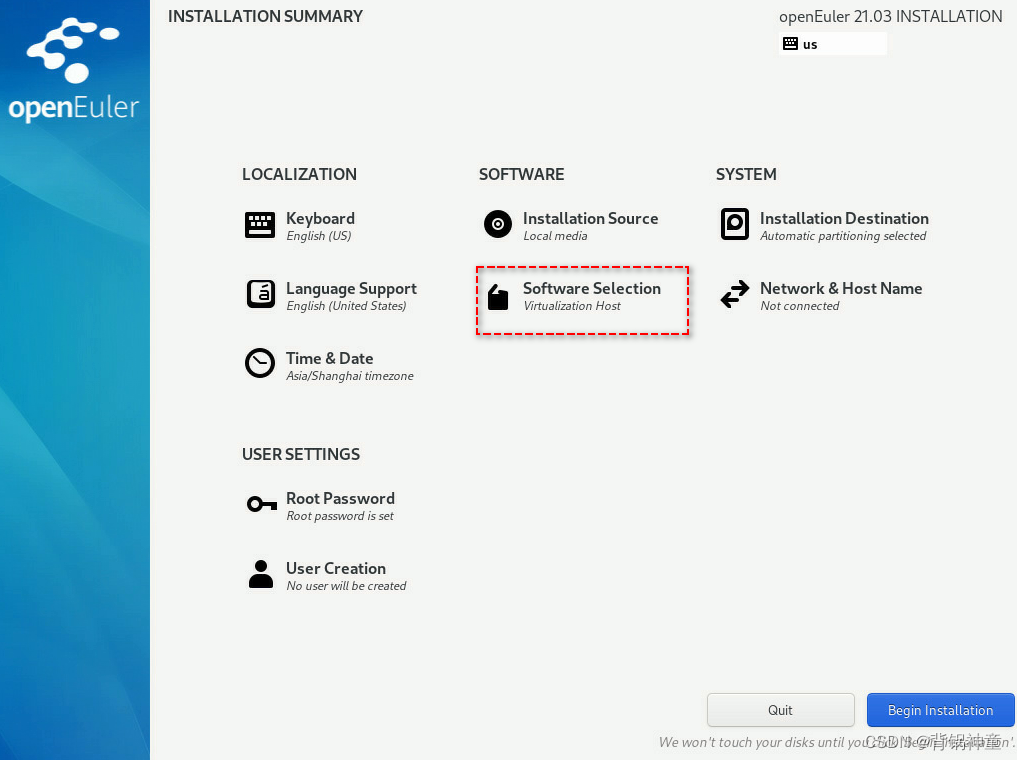Click 'English (US)' keyboard status text
This screenshot has width=1017, height=760.
[318, 236]
